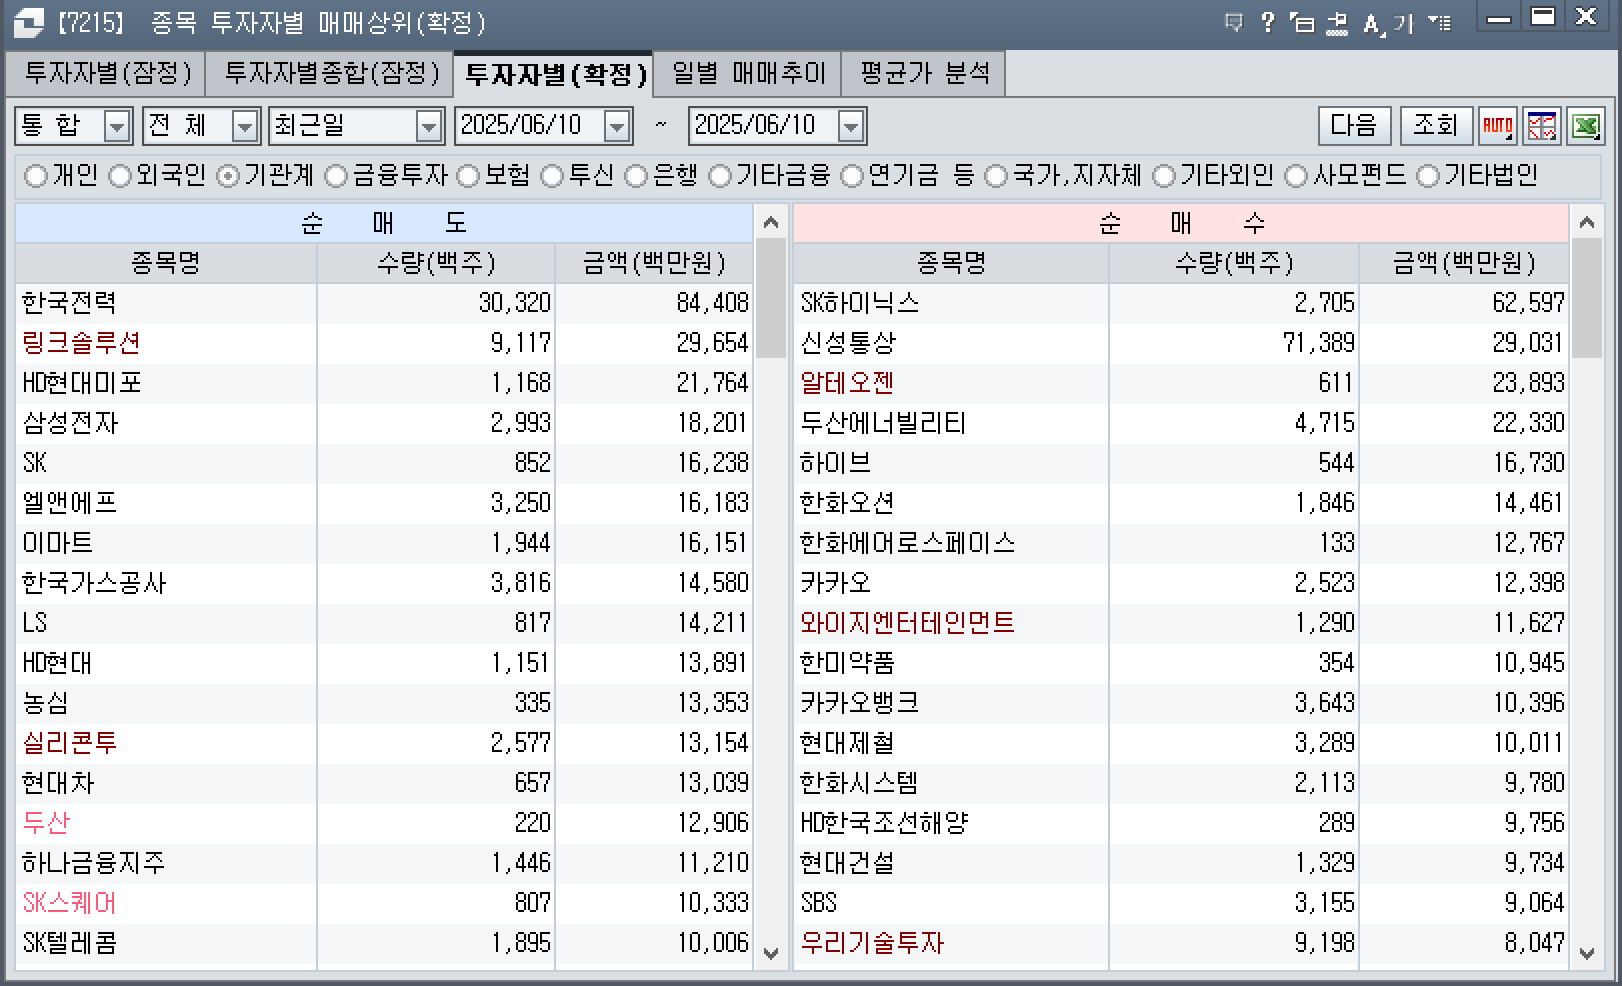The width and height of the screenshot is (1622, 986).
Task: Select SK하이닉스 in 순매수 list
Action: pos(1181,303)
